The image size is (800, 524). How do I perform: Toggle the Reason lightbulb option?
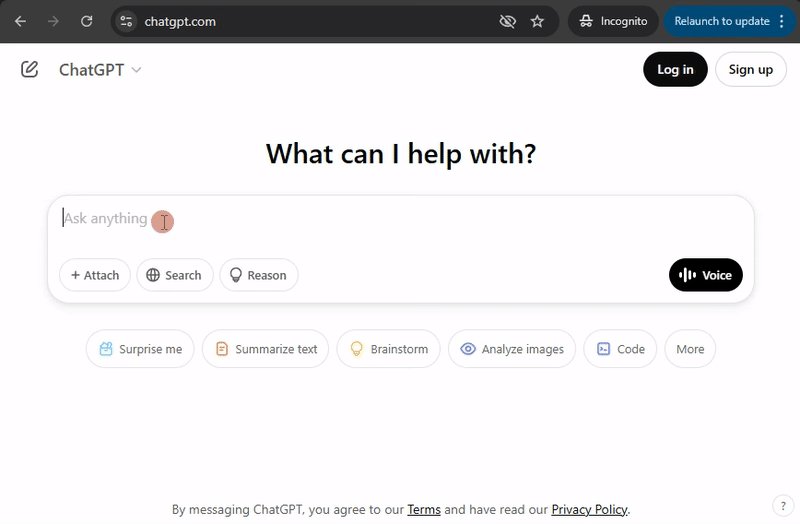tap(259, 276)
